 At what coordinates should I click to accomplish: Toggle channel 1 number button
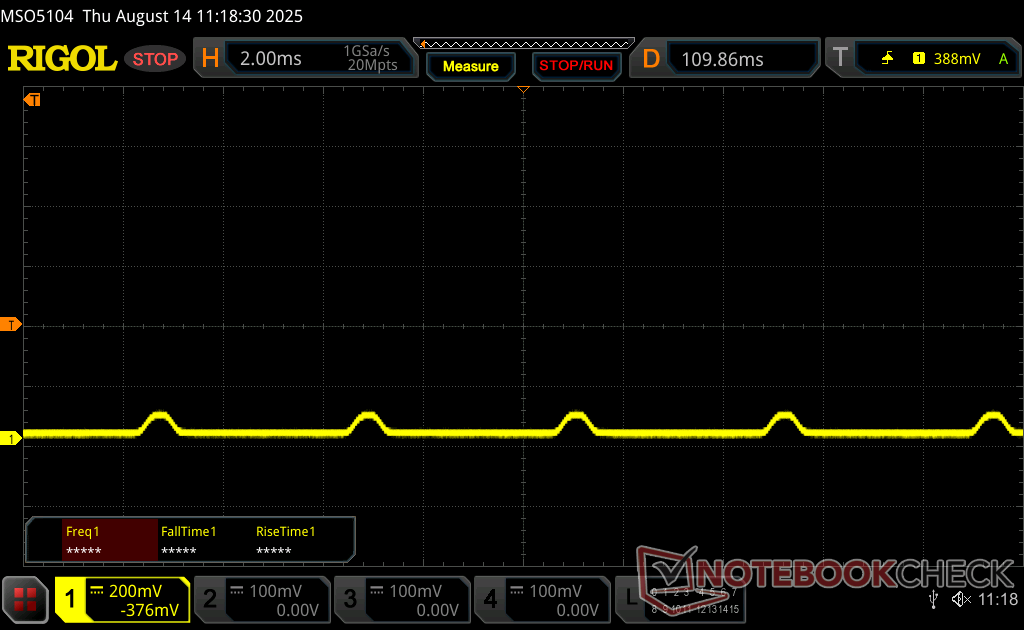[x=70, y=599]
